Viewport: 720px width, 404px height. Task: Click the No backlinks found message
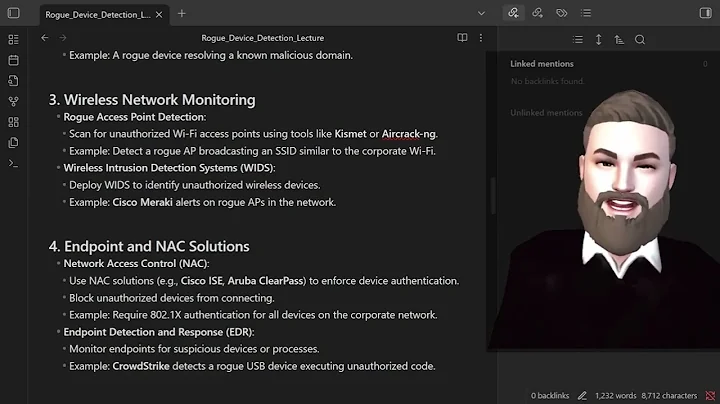[x=547, y=81]
